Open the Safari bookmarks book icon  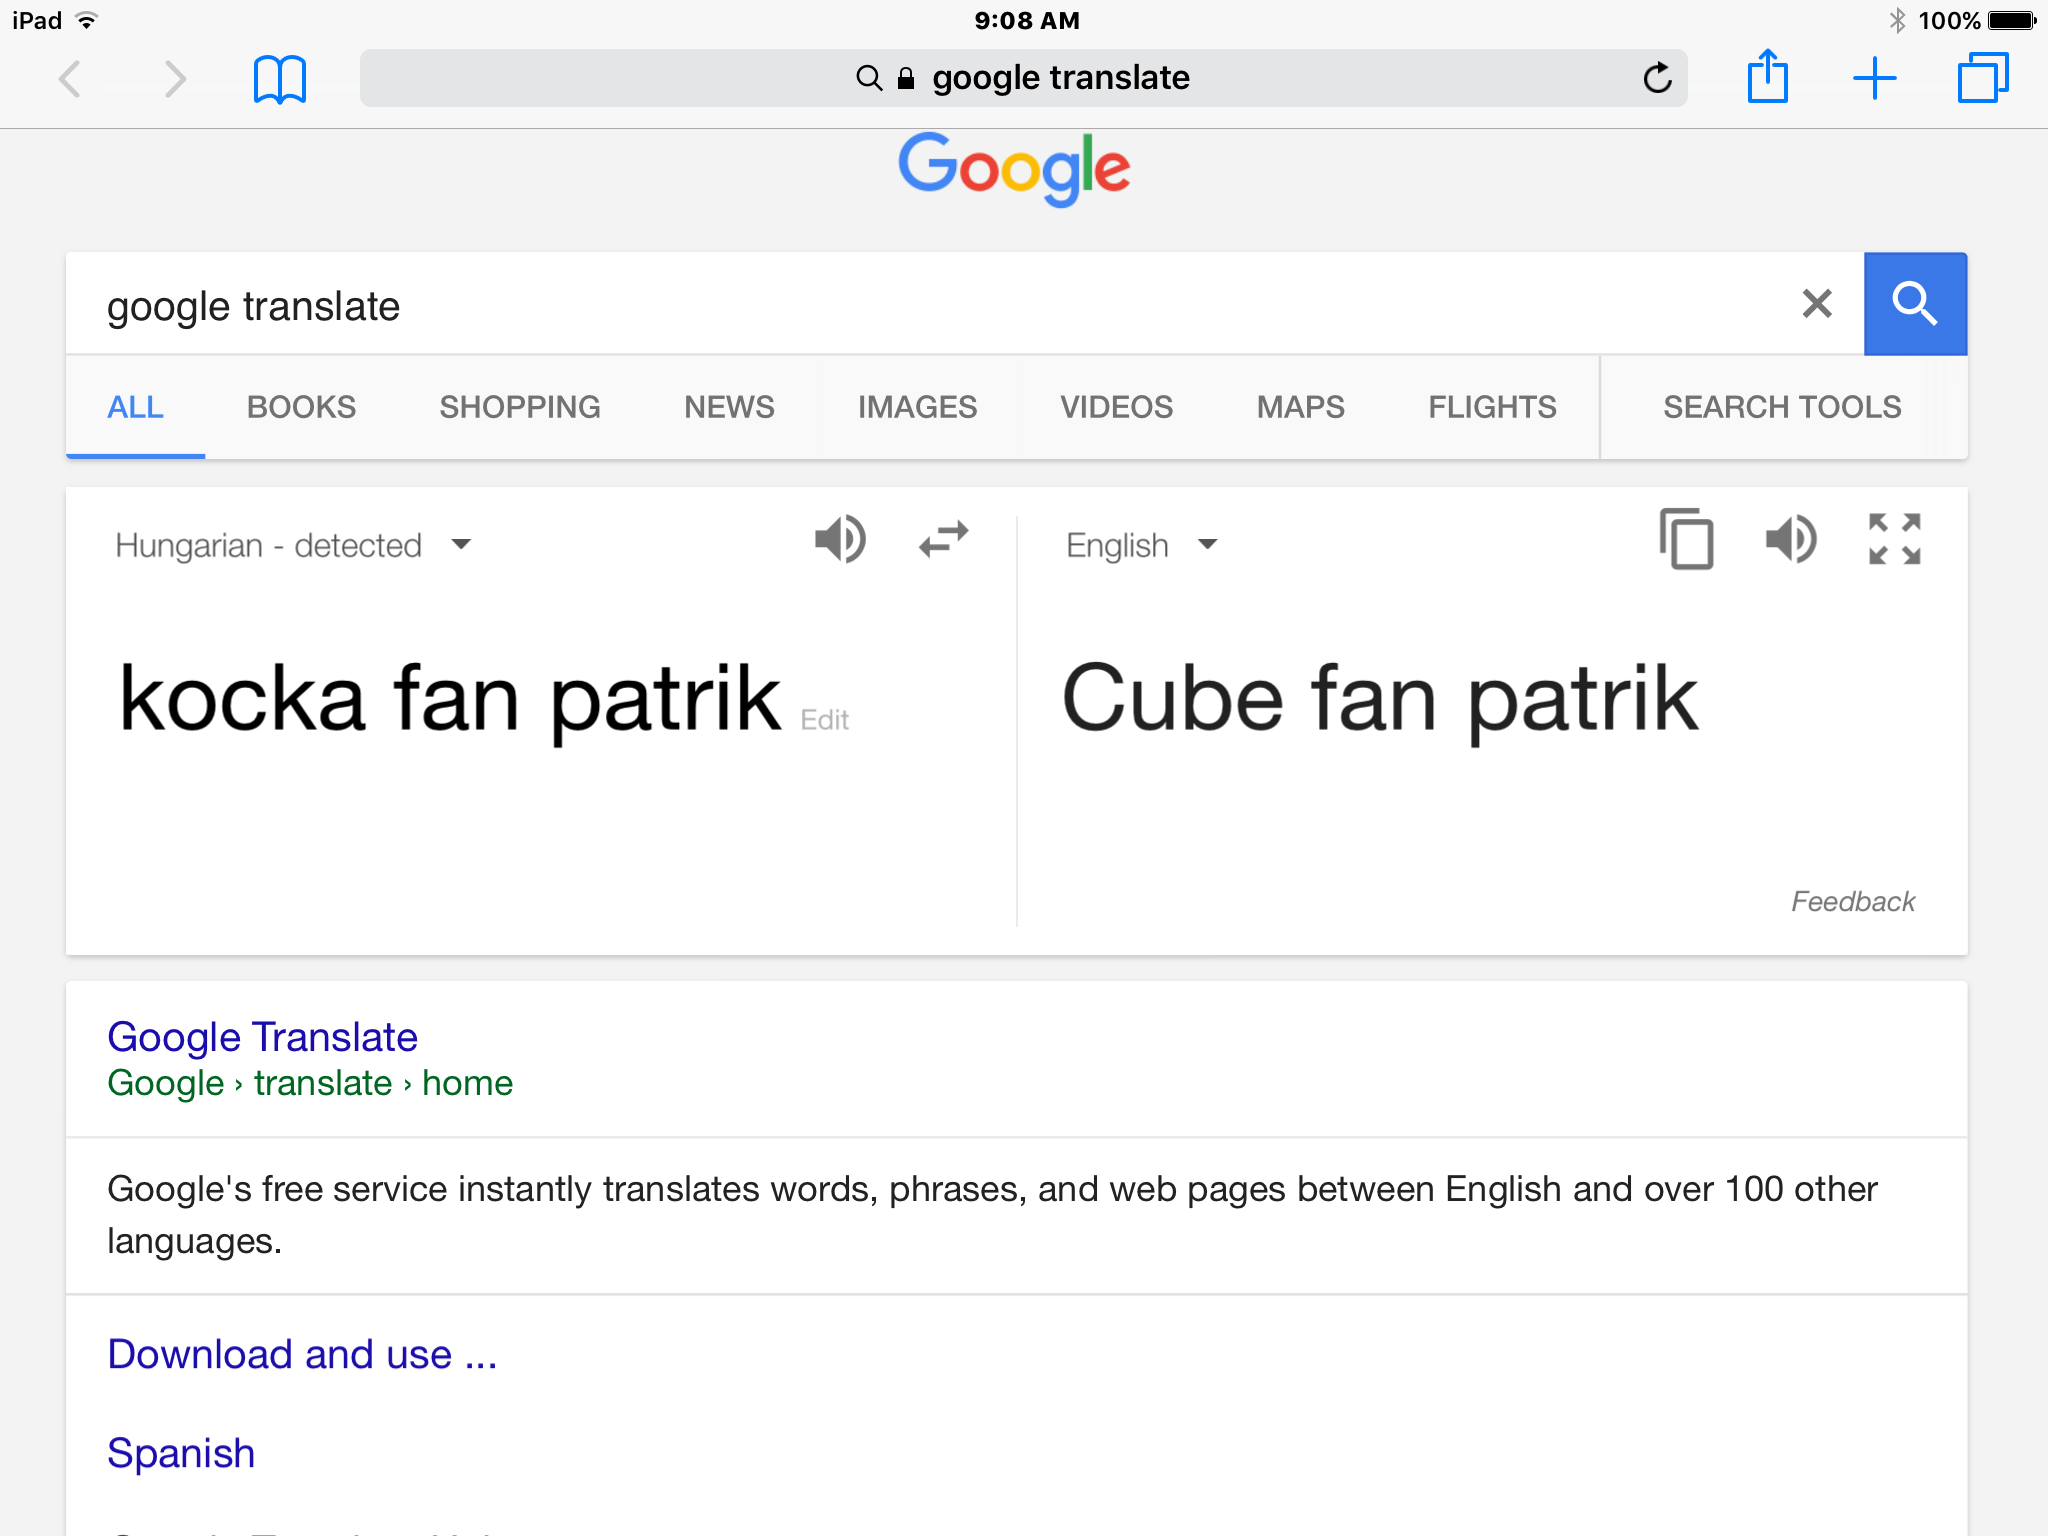pyautogui.click(x=280, y=79)
